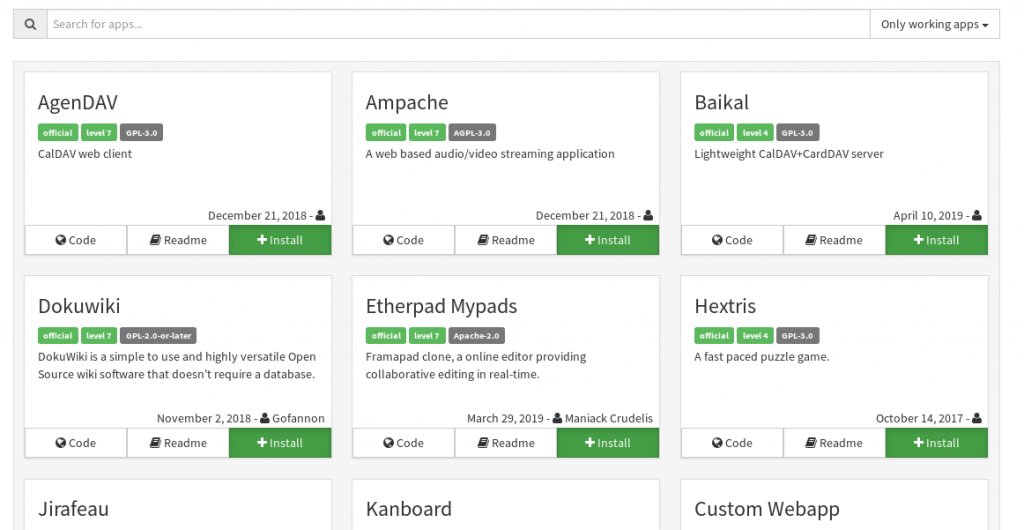Click the GPL-3.0 badge on Hextris
The height and width of the screenshot is (530, 1024).
[798, 335]
